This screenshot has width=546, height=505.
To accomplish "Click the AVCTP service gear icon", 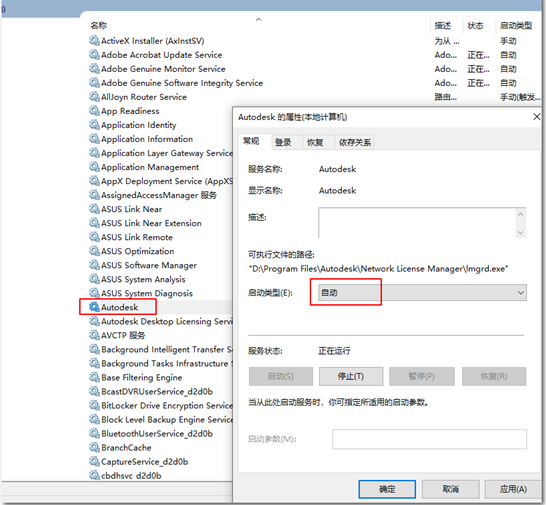I will (94, 335).
